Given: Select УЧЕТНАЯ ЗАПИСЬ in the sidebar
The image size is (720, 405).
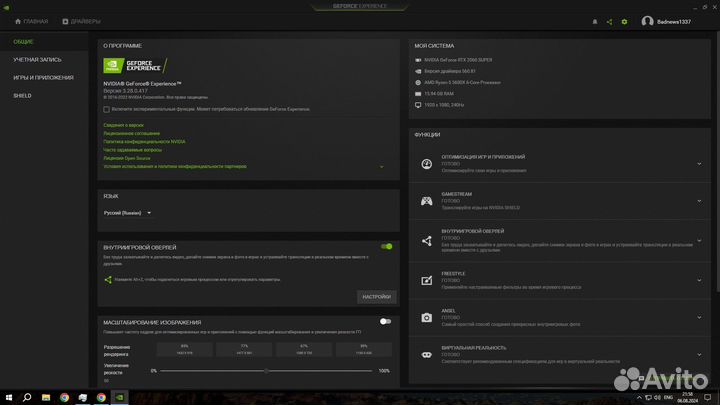Looking at the screenshot, I should pos(37,60).
